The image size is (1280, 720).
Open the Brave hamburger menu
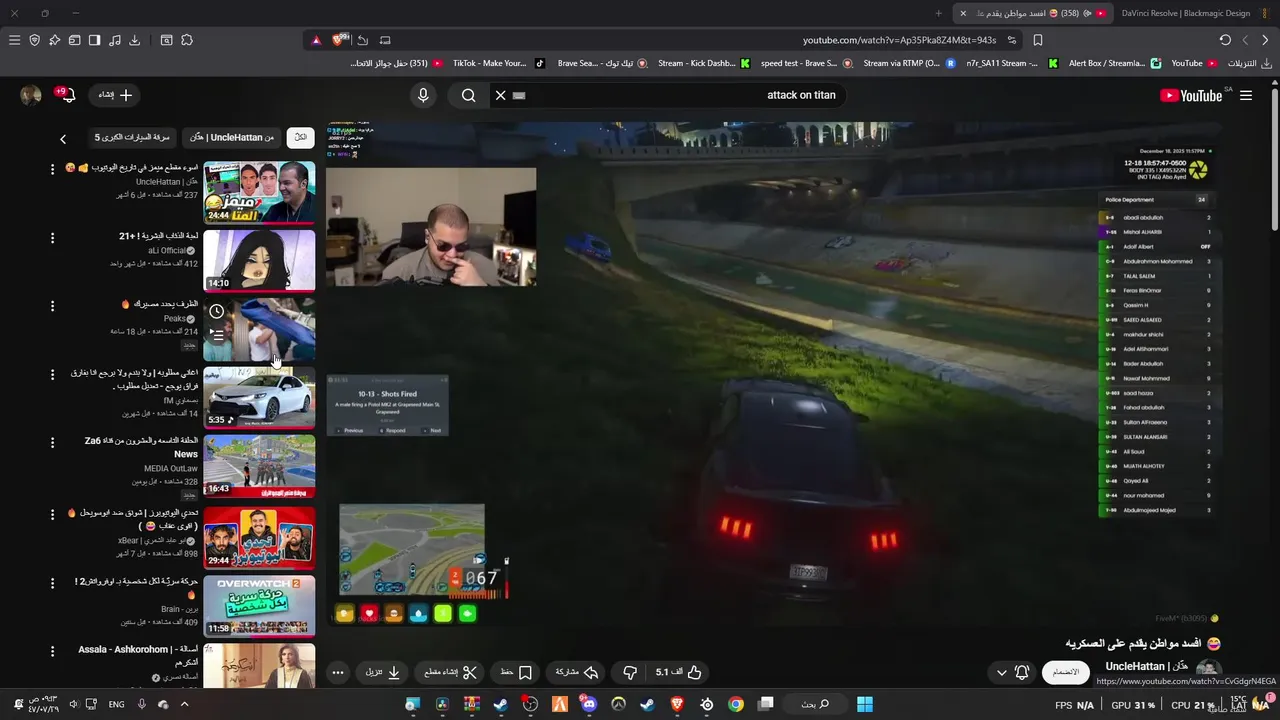14,40
